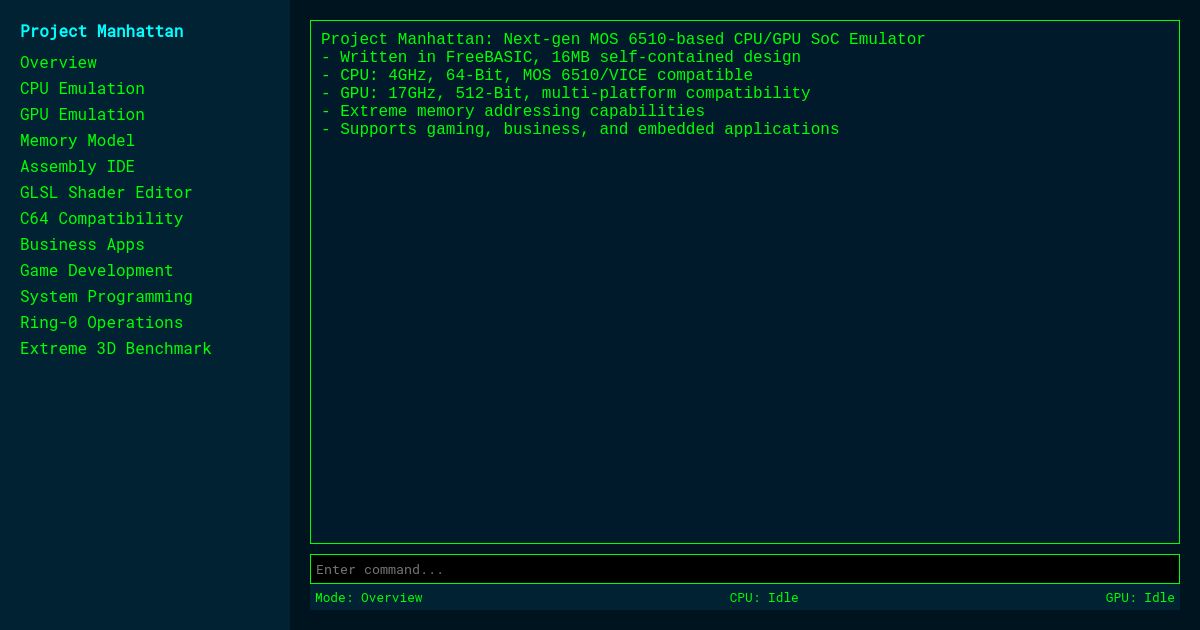Click the CPU: Idle status indicator
Viewport: 1200px width, 630px height.
click(x=763, y=597)
